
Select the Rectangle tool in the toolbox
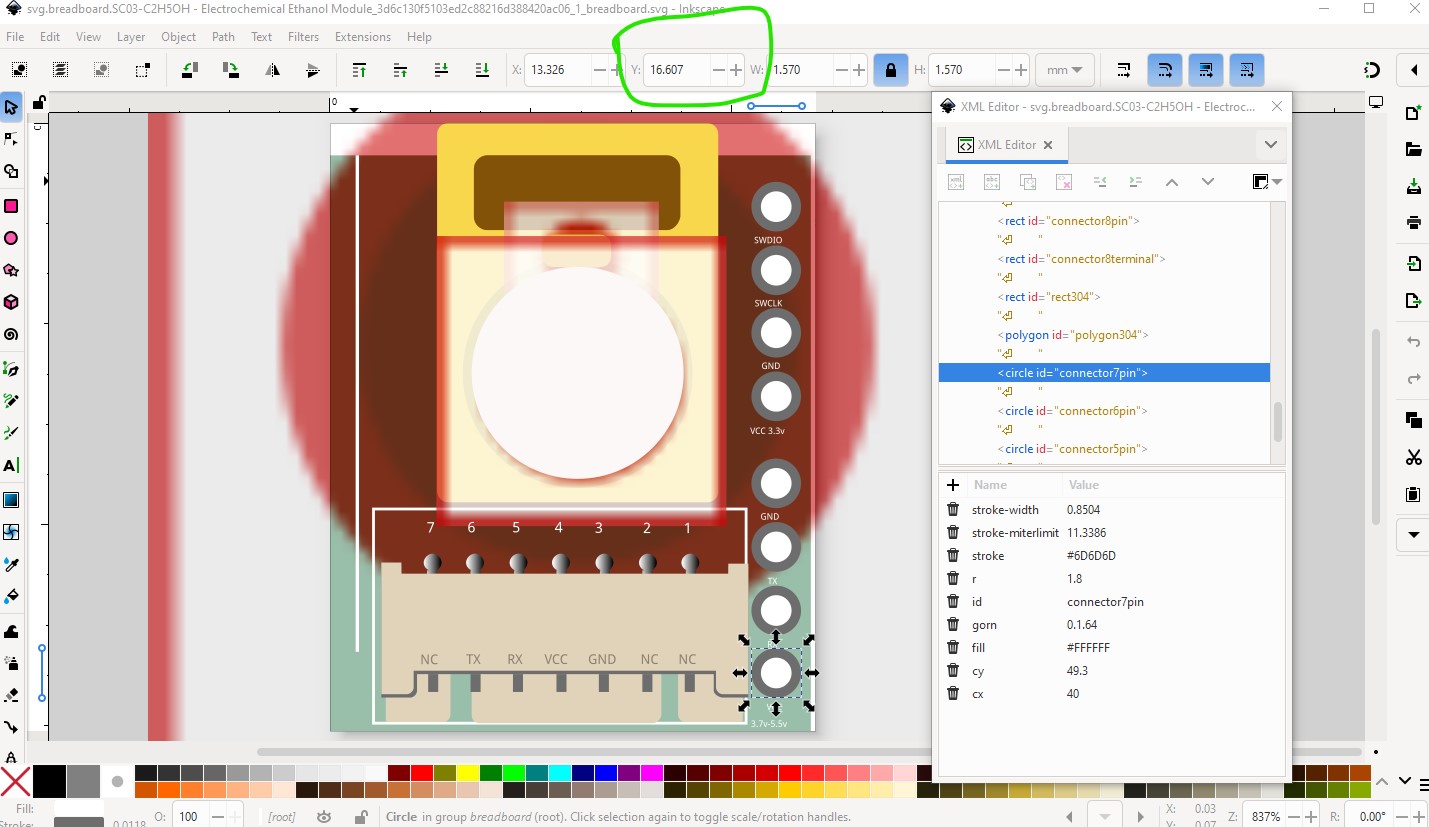[x=11, y=206]
